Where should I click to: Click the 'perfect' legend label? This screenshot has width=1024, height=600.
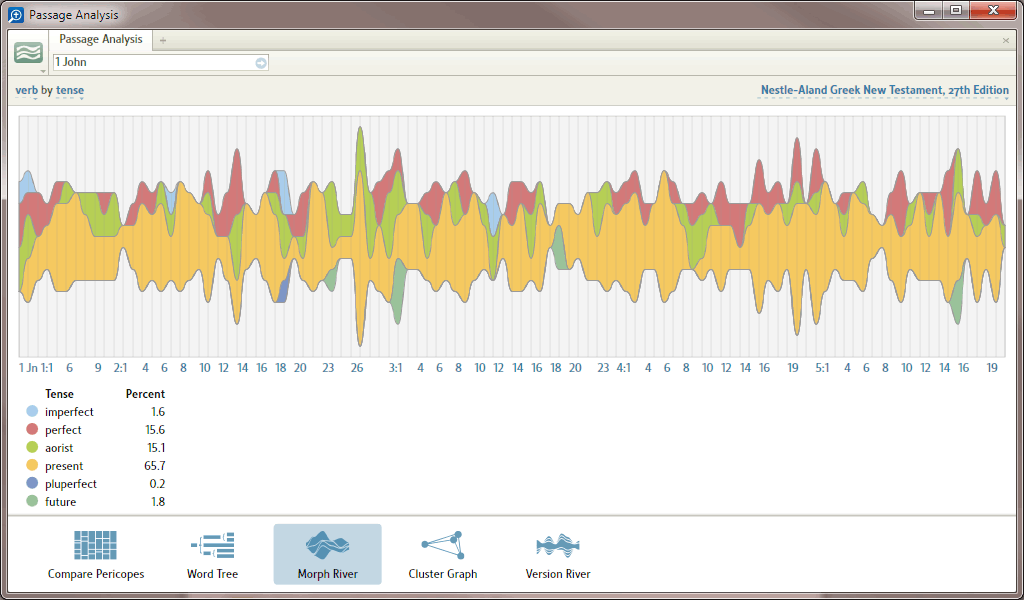pyautogui.click(x=63, y=430)
